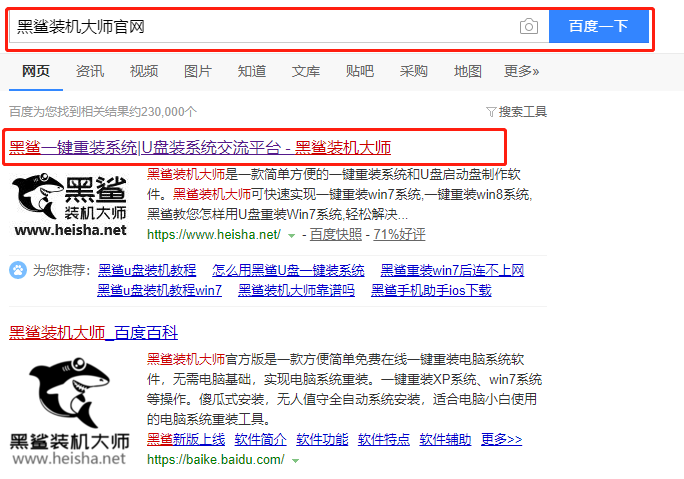Click the camera image search icon
Screen dimensions: 684x479
pyautogui.click(x=529, y=27)
